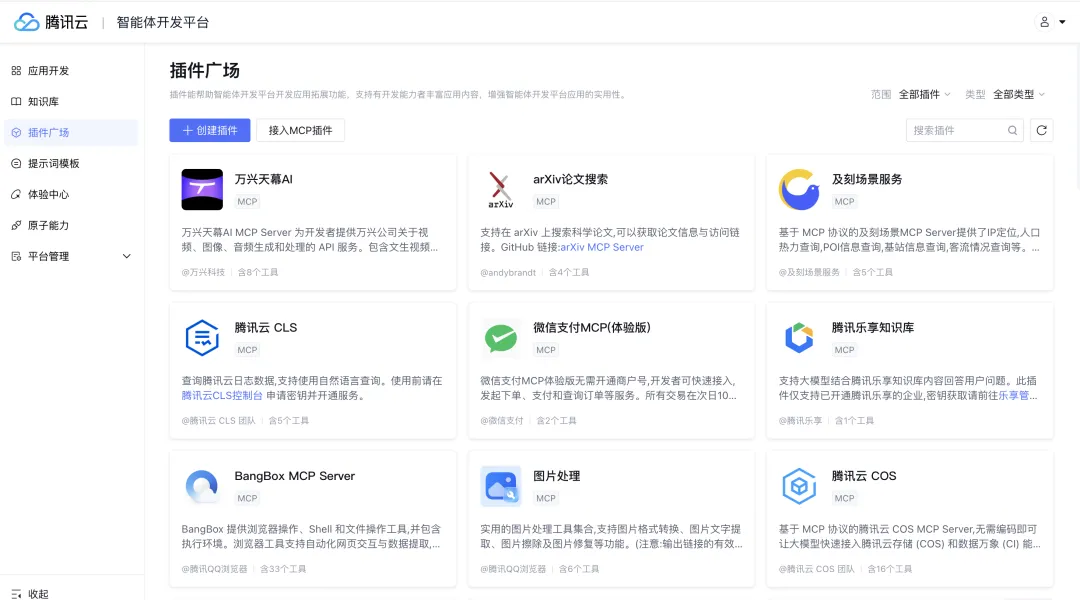Click 含16个工具 tool count text
The height and width of the screenshot is (600, 1080).
[889, 569]
